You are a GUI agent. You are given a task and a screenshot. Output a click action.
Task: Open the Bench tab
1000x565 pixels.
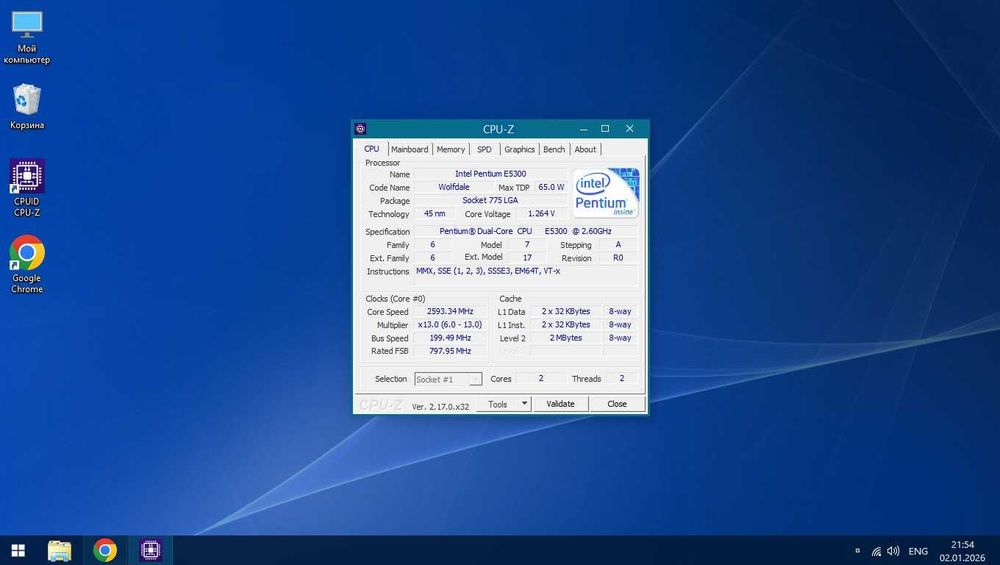point(554,149)
